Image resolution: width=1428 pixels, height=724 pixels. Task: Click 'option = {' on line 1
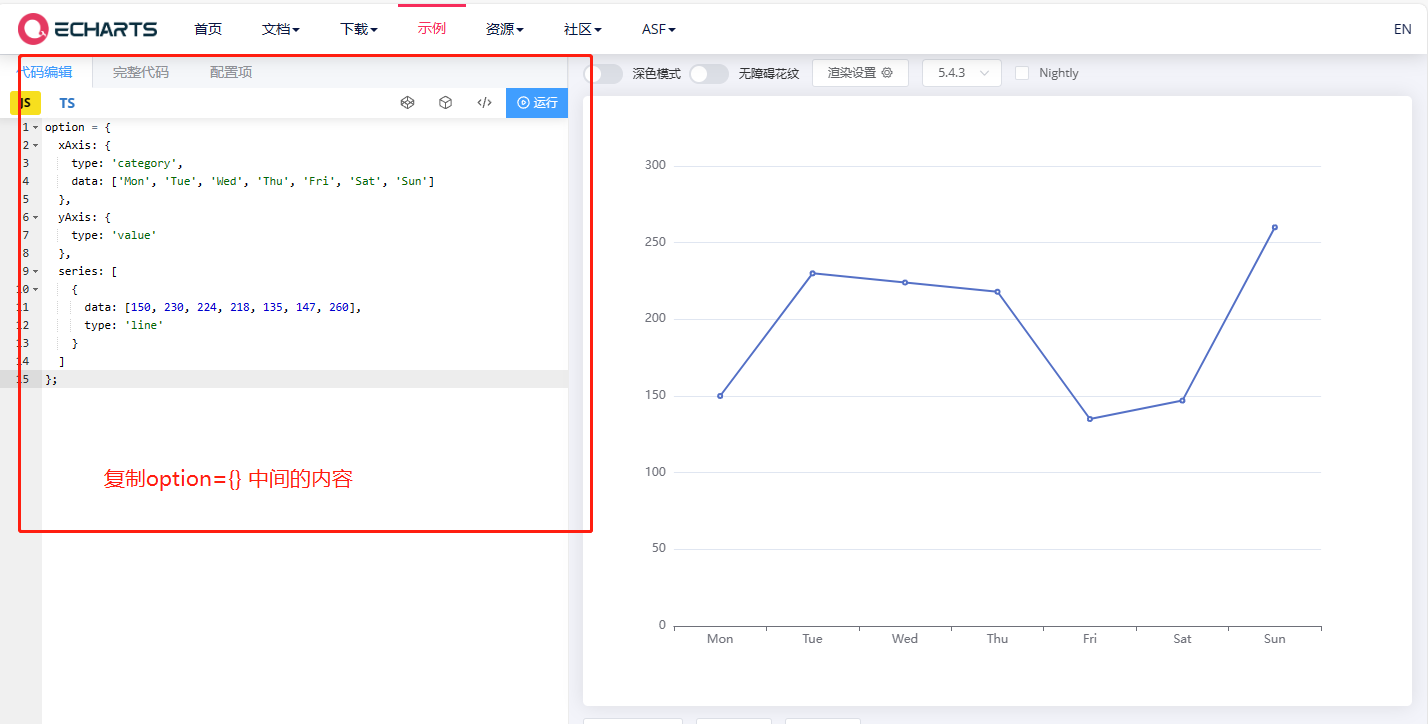78,127
